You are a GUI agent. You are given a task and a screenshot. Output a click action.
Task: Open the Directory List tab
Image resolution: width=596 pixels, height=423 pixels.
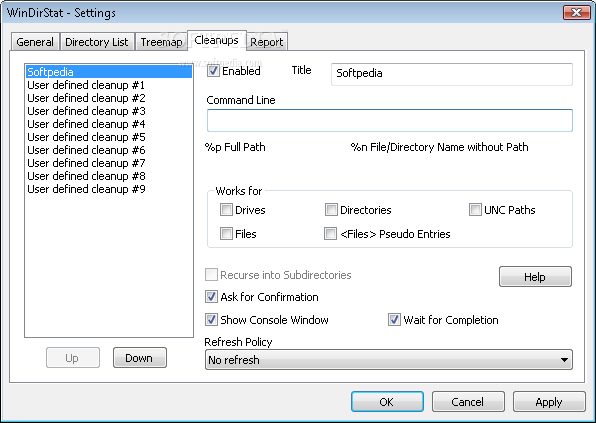coord(97,42)
